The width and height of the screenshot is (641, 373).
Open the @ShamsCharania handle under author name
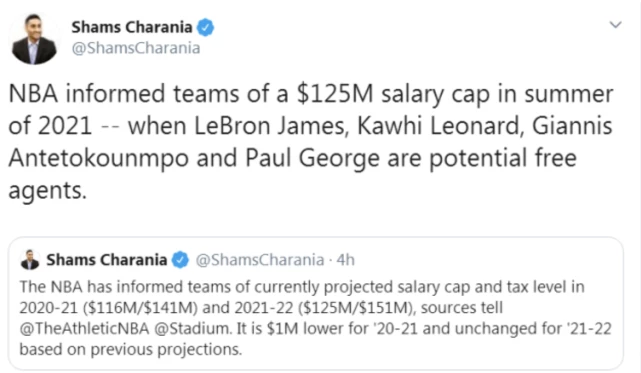(x=136, y=48)
